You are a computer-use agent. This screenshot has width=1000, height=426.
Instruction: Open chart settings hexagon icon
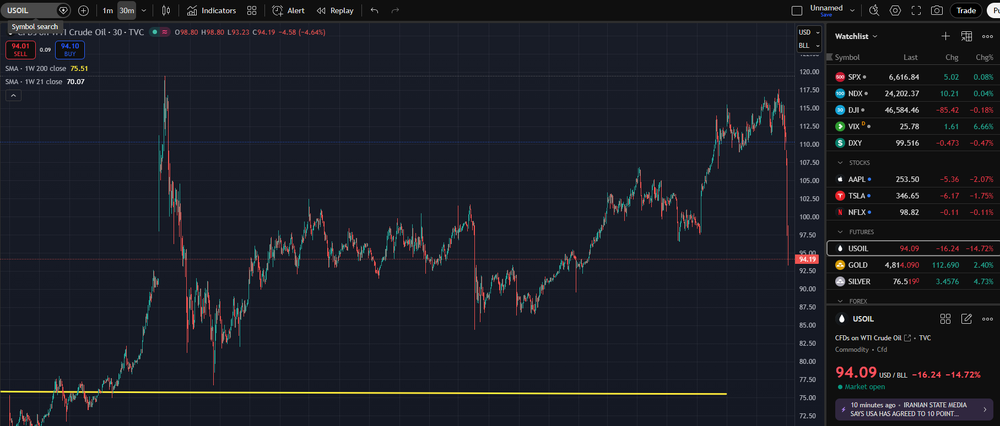895,10
